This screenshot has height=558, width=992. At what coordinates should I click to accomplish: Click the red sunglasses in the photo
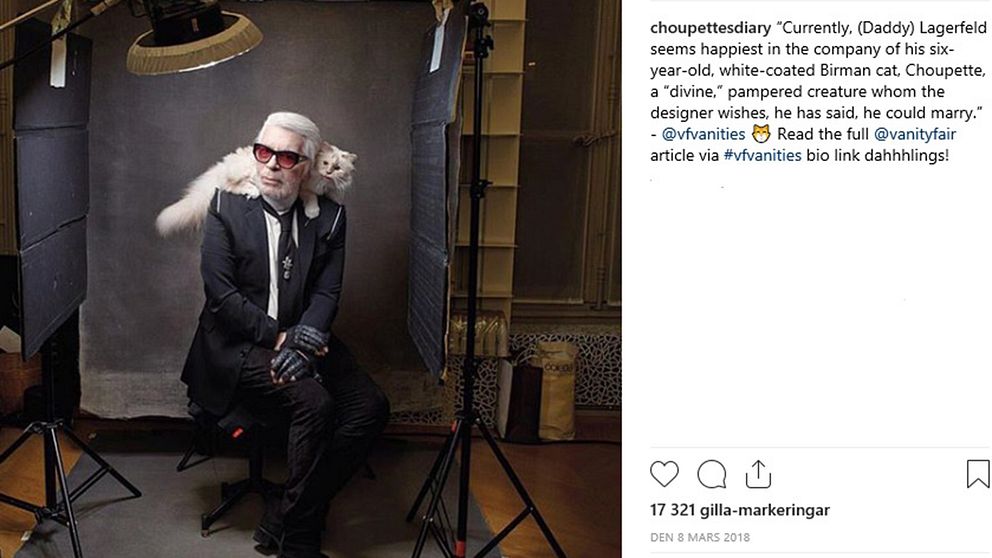point(280,155)
